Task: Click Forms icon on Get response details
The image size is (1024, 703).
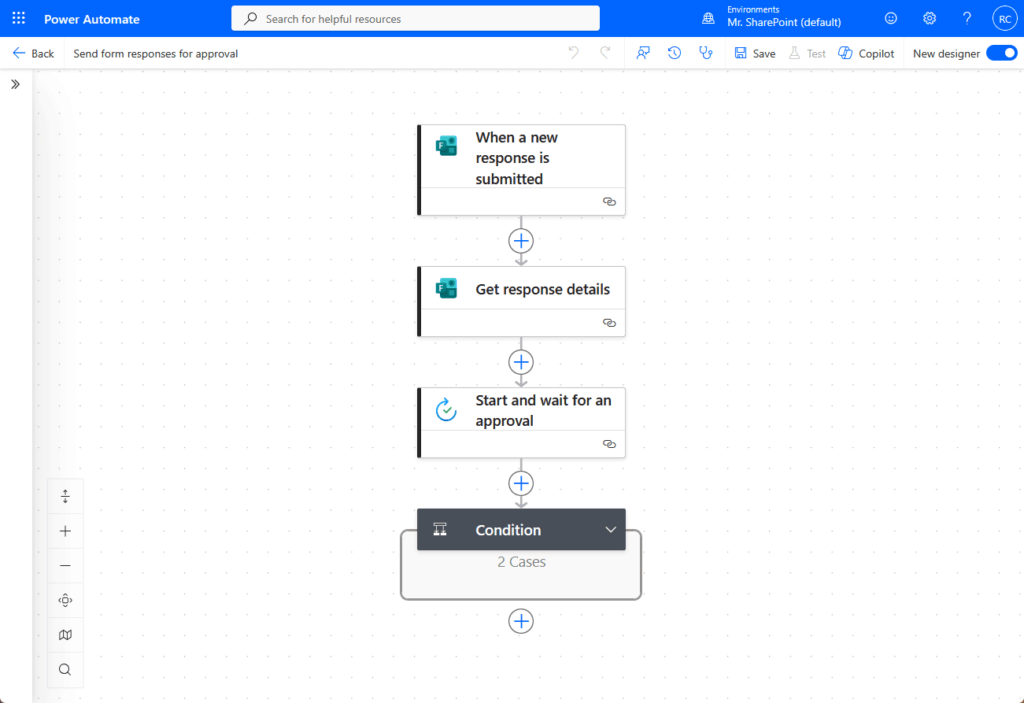Action: point(447,288)
